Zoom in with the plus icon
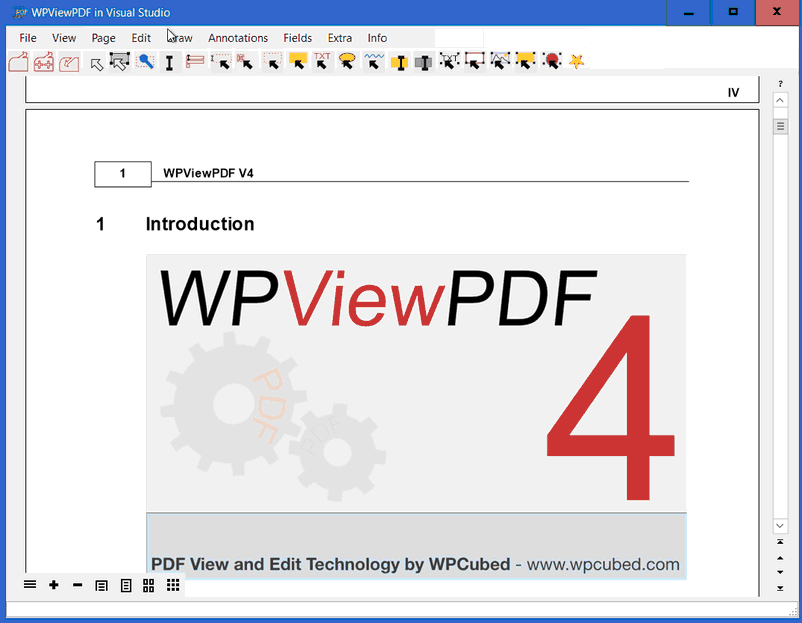The image size is (802, 623). click(x=54, y=585)
